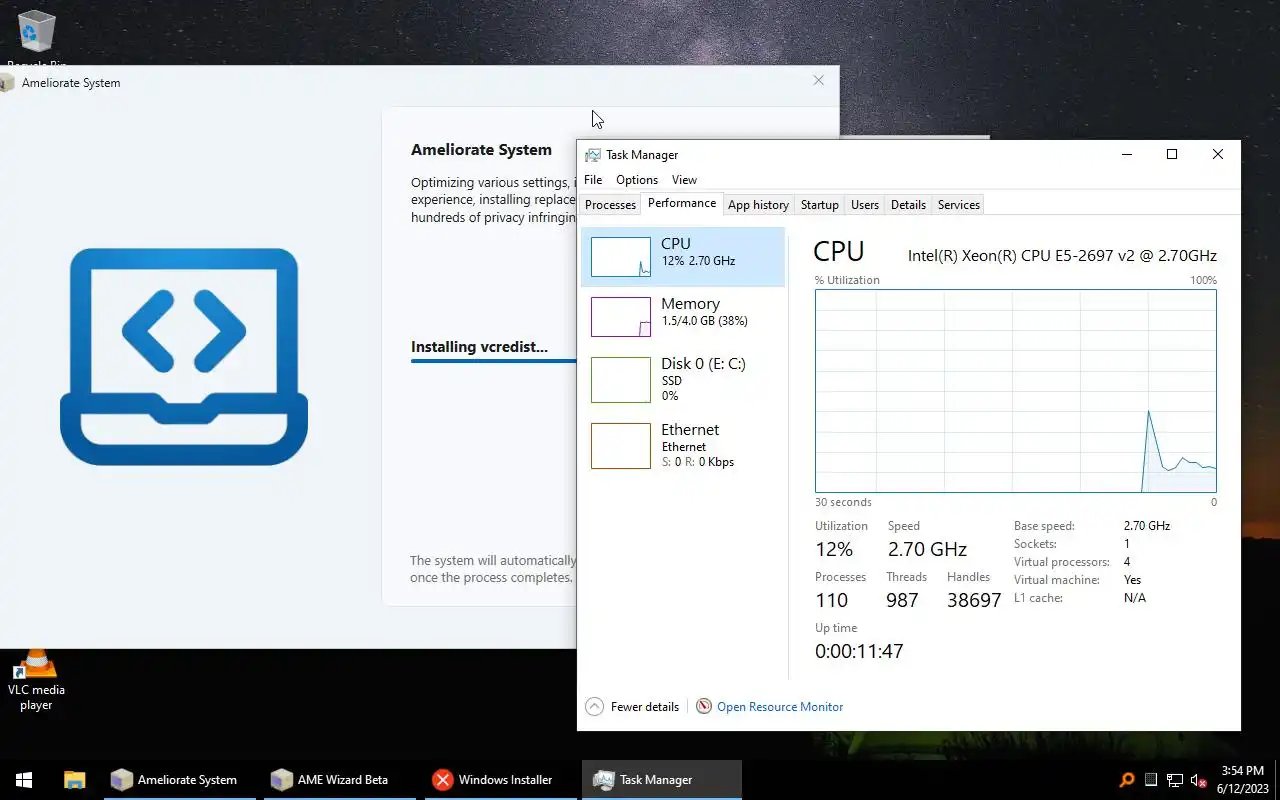The width and height of the screenshot is (1280, 800).
Task: Open the File menu in Task Manager
Action: [x=593, y=180]
